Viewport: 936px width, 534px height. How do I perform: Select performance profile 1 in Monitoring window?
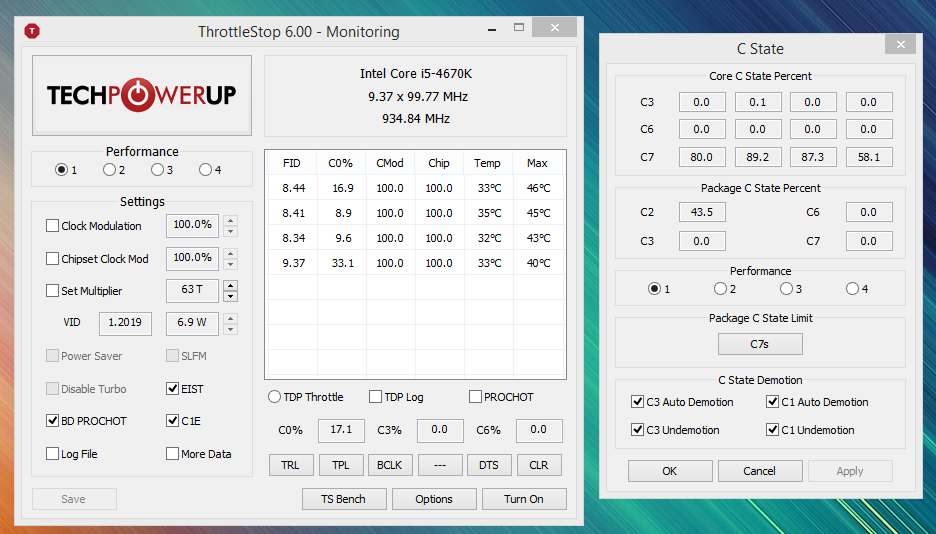(61, 170)
